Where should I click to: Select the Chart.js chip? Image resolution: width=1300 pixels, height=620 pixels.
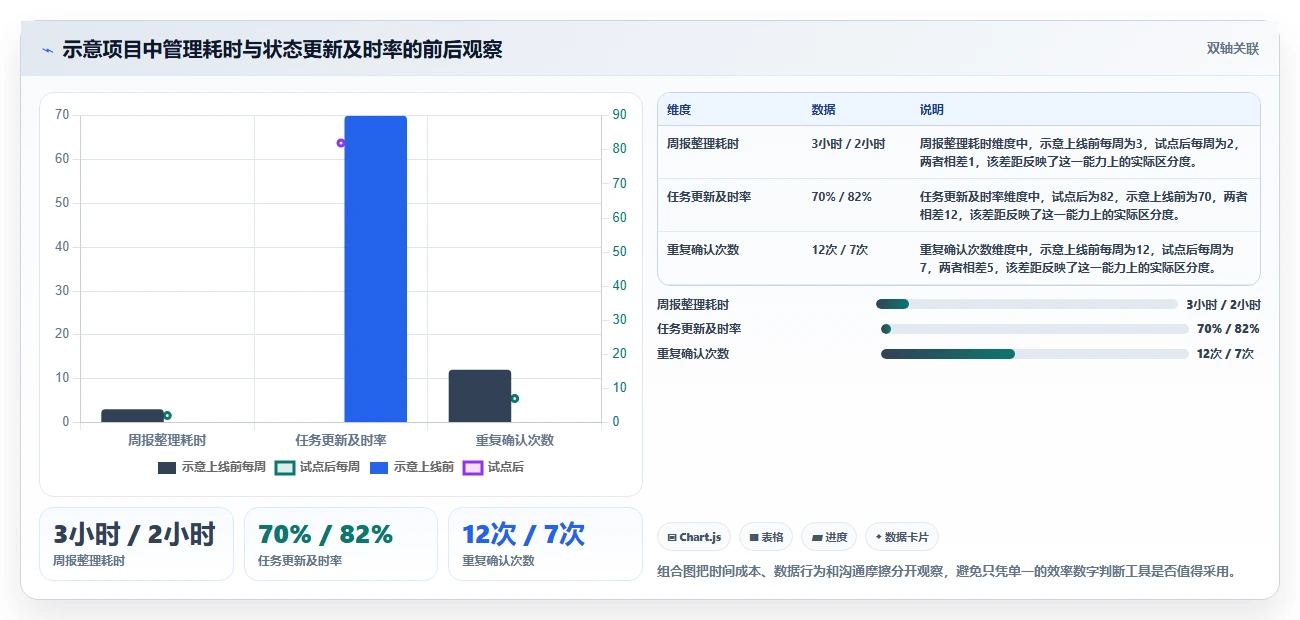(694, 537)
